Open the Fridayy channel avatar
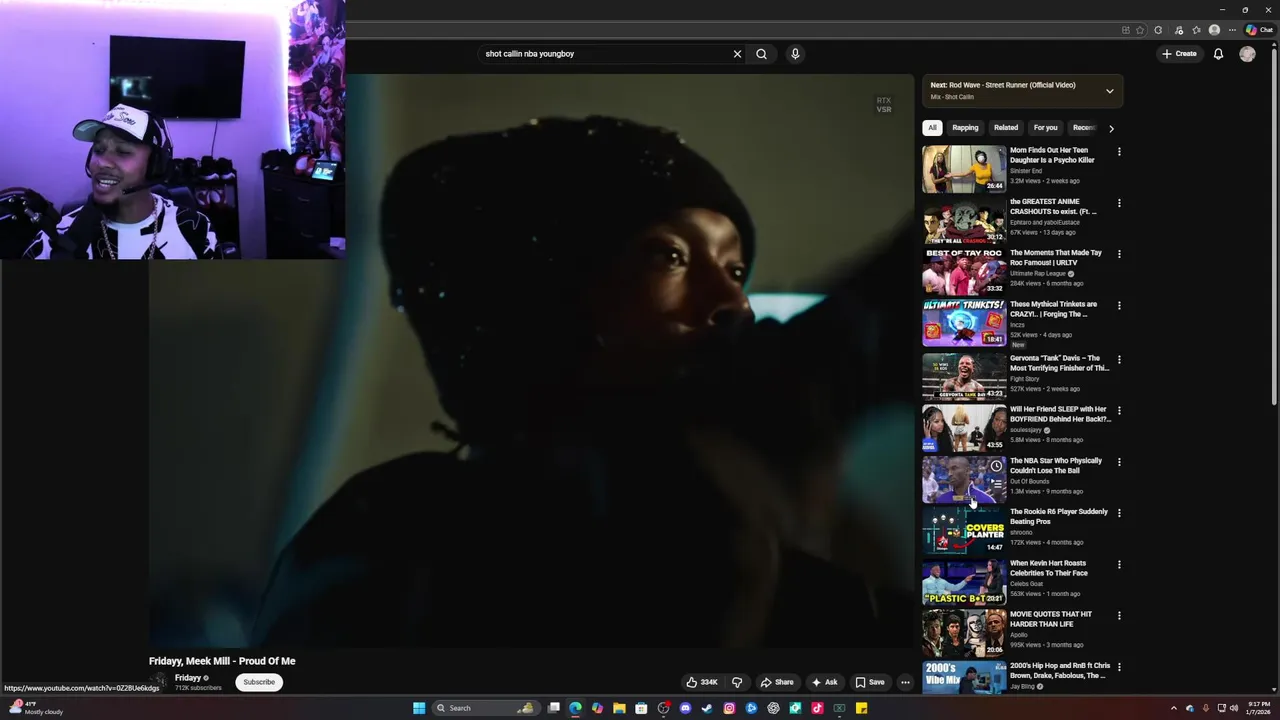 point(160,681)
